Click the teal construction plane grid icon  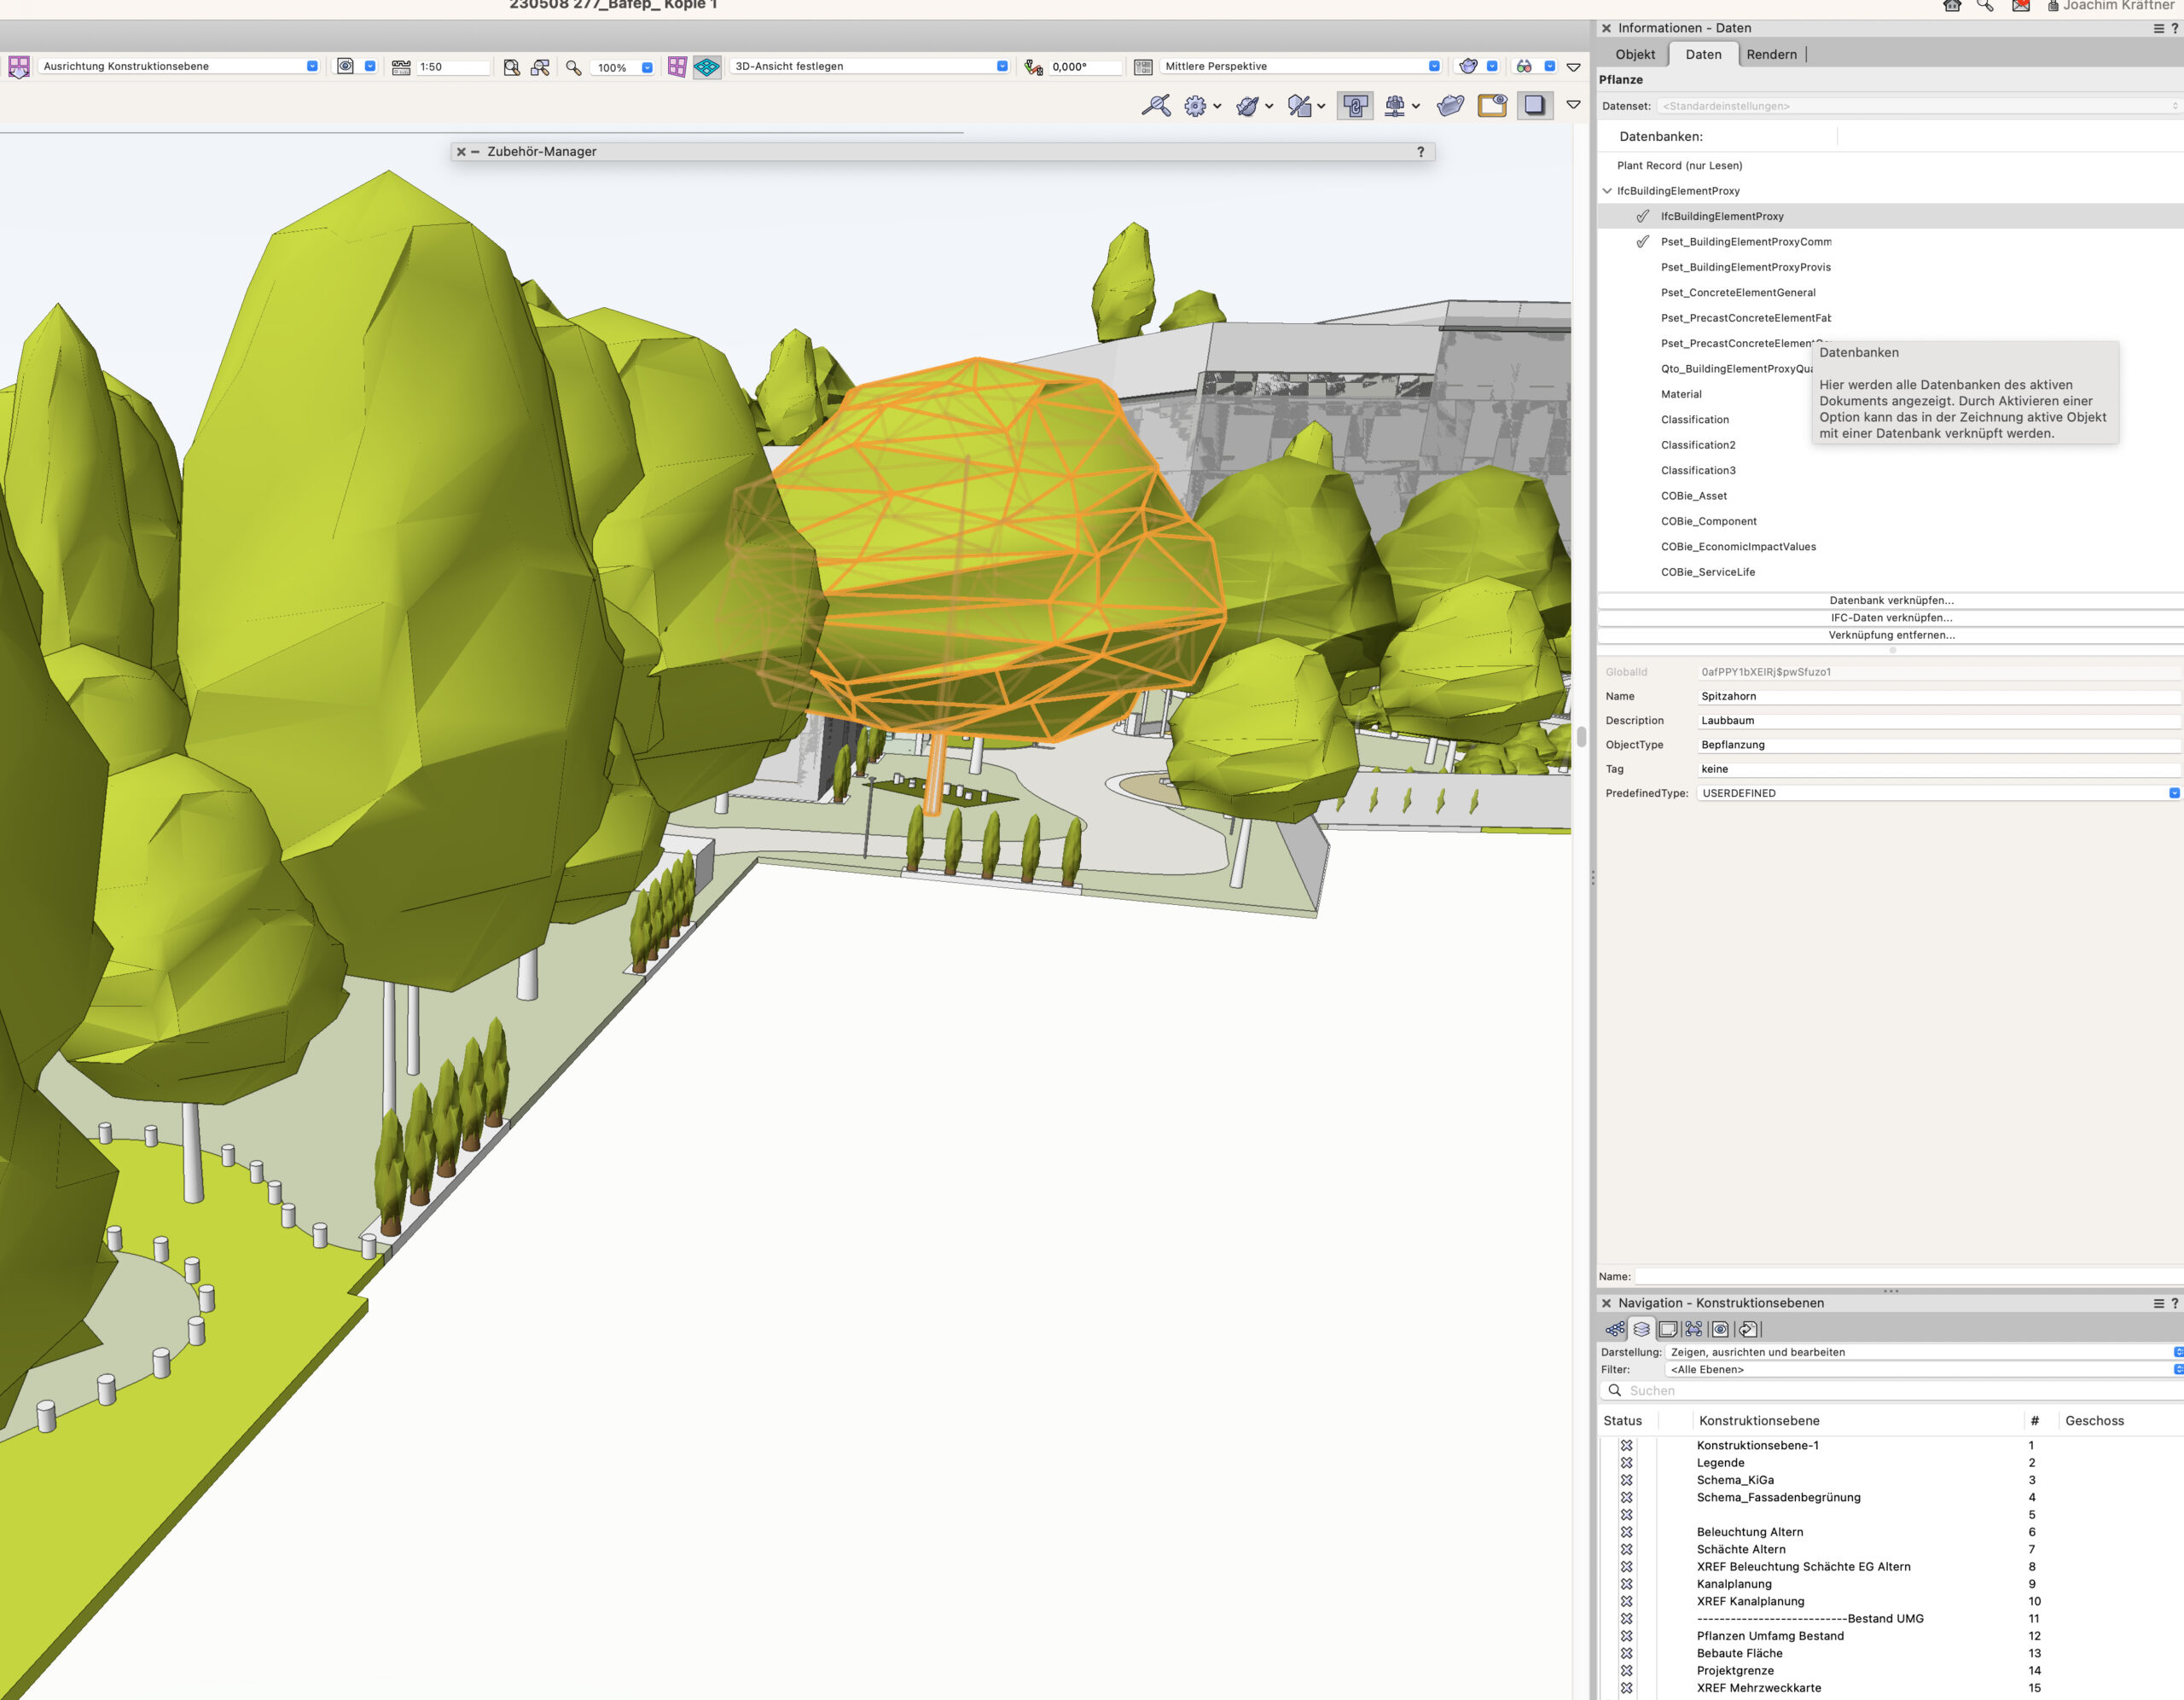click(707, 67)
